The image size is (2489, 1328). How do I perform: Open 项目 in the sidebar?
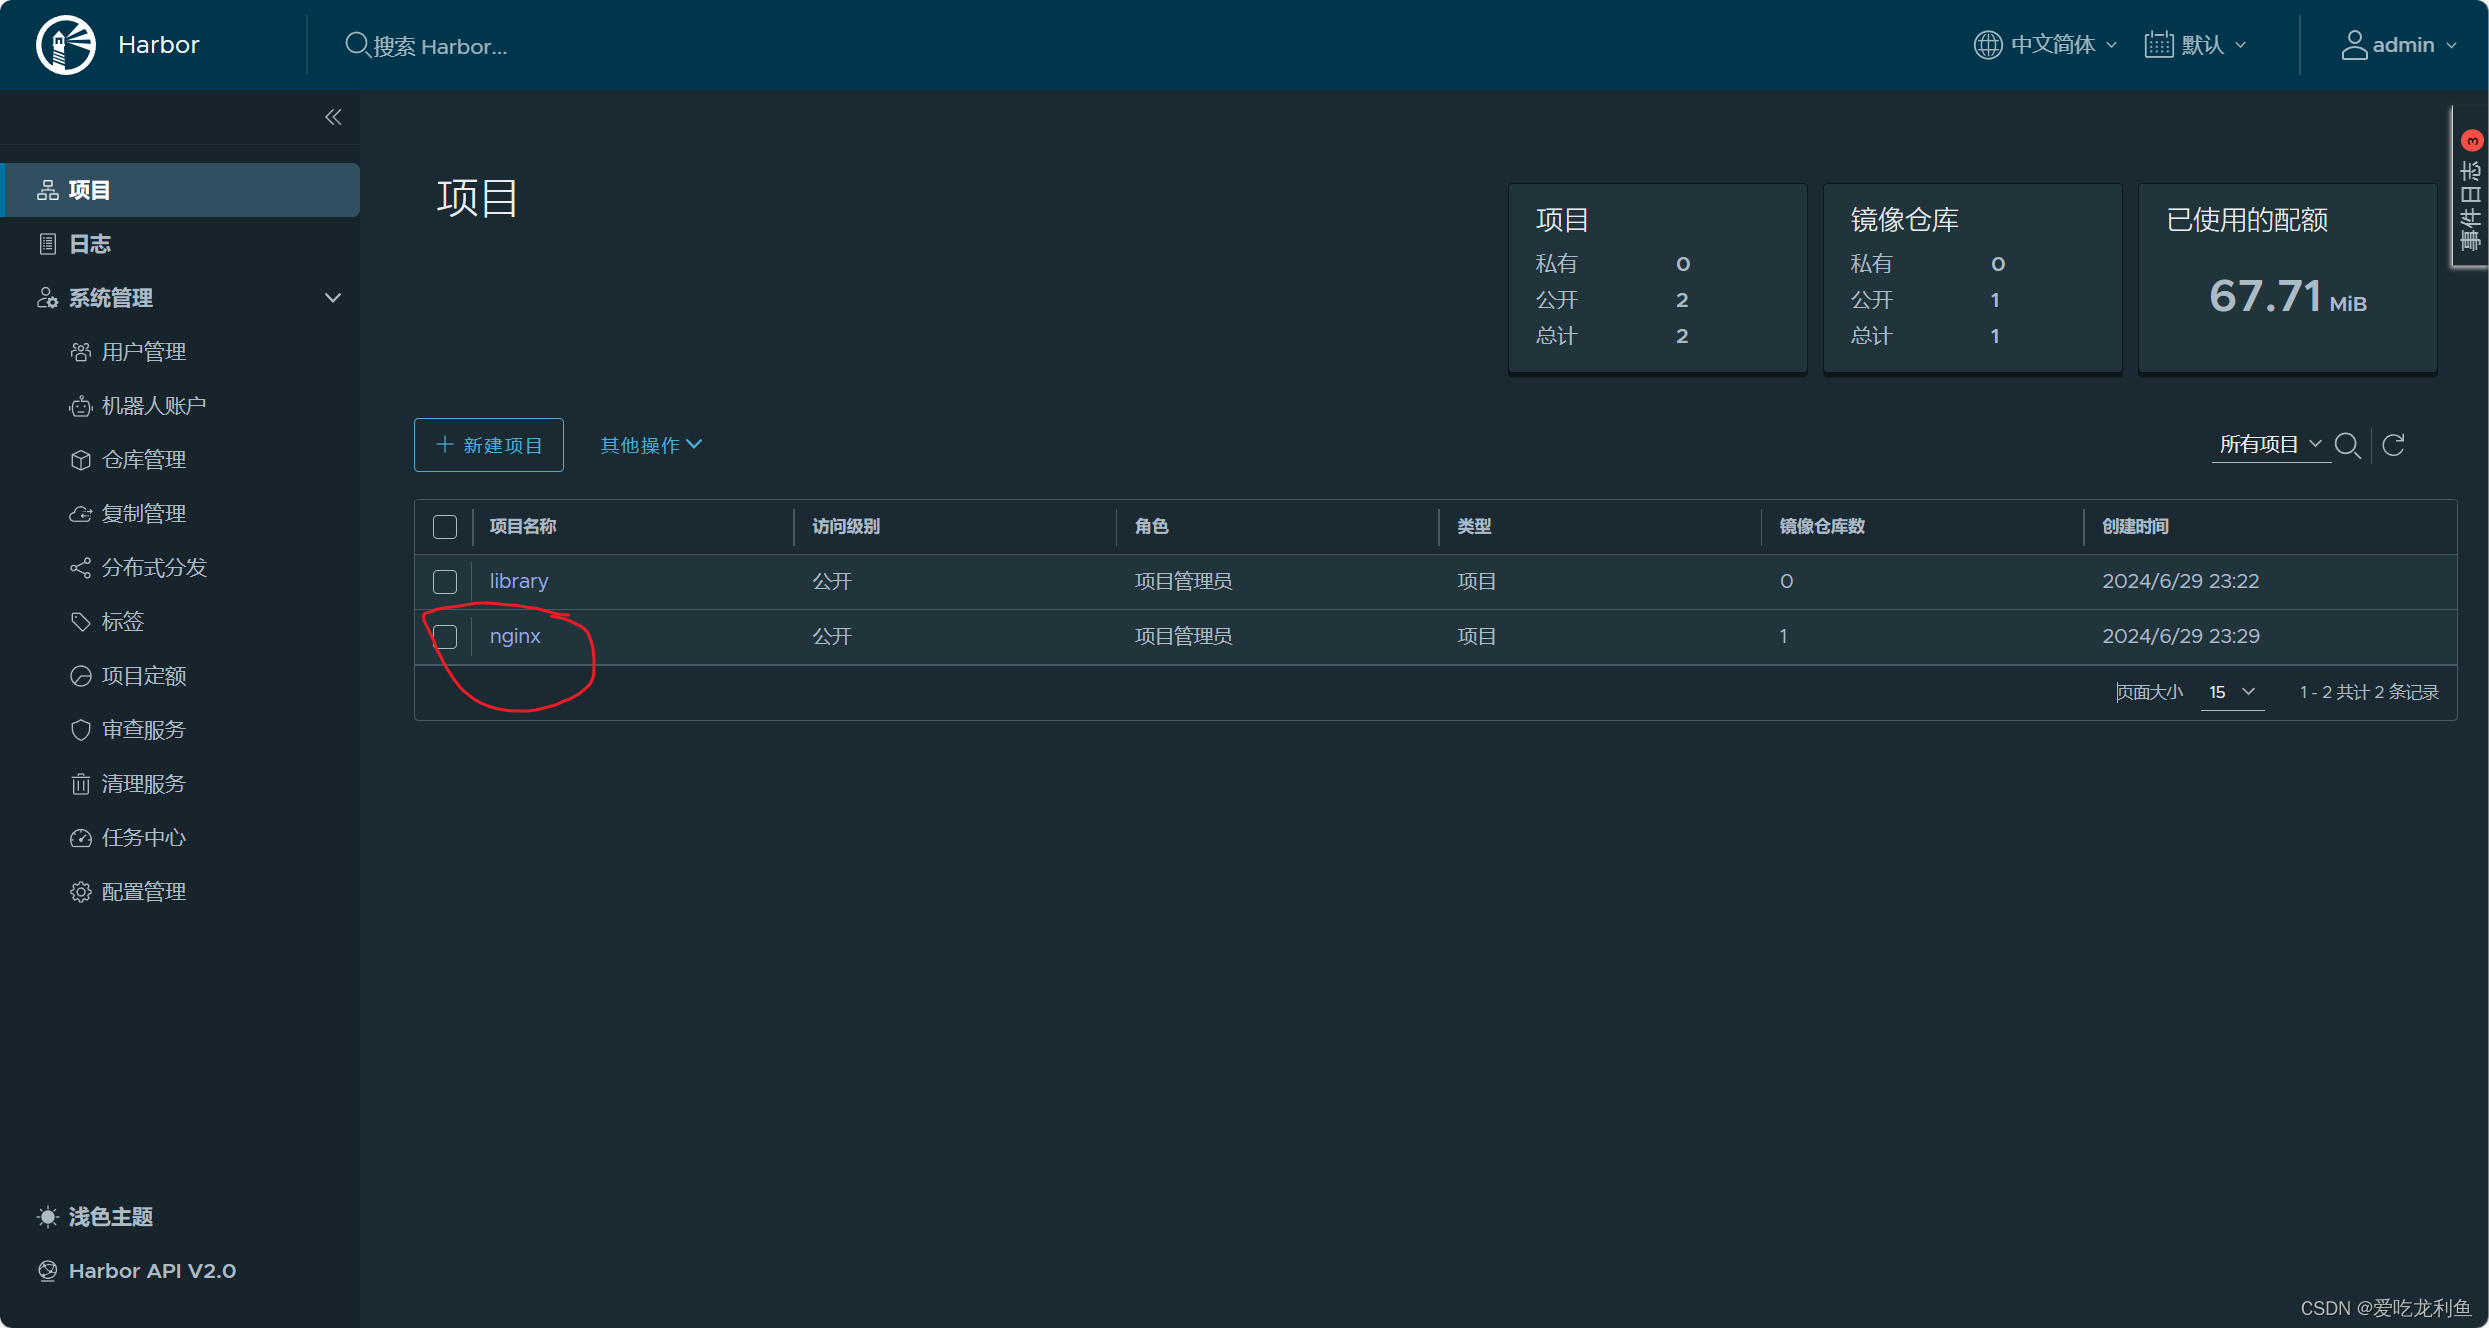click(x=180, y=190)
